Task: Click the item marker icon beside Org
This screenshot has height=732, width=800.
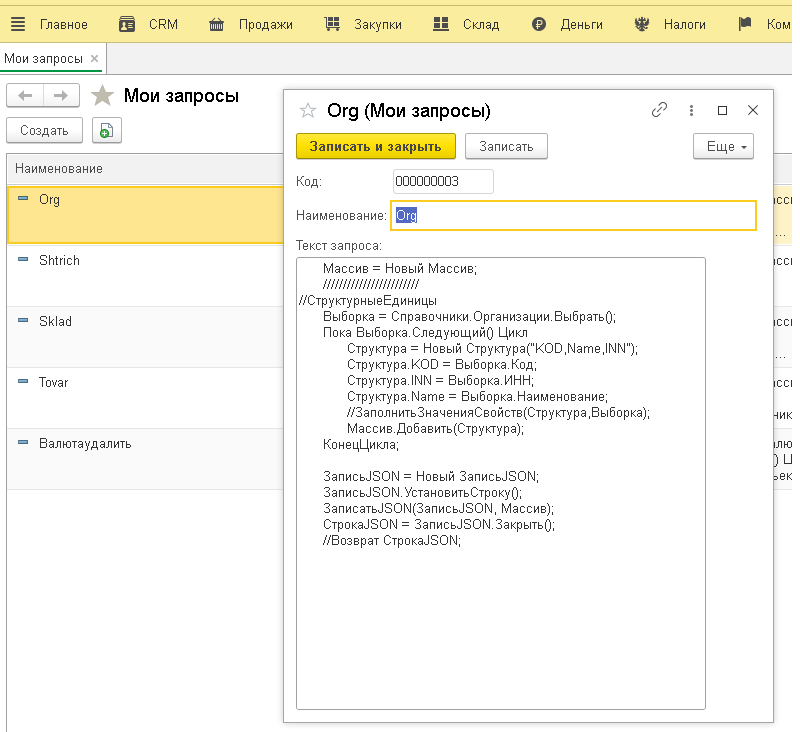Action: (x=23, y=198)
